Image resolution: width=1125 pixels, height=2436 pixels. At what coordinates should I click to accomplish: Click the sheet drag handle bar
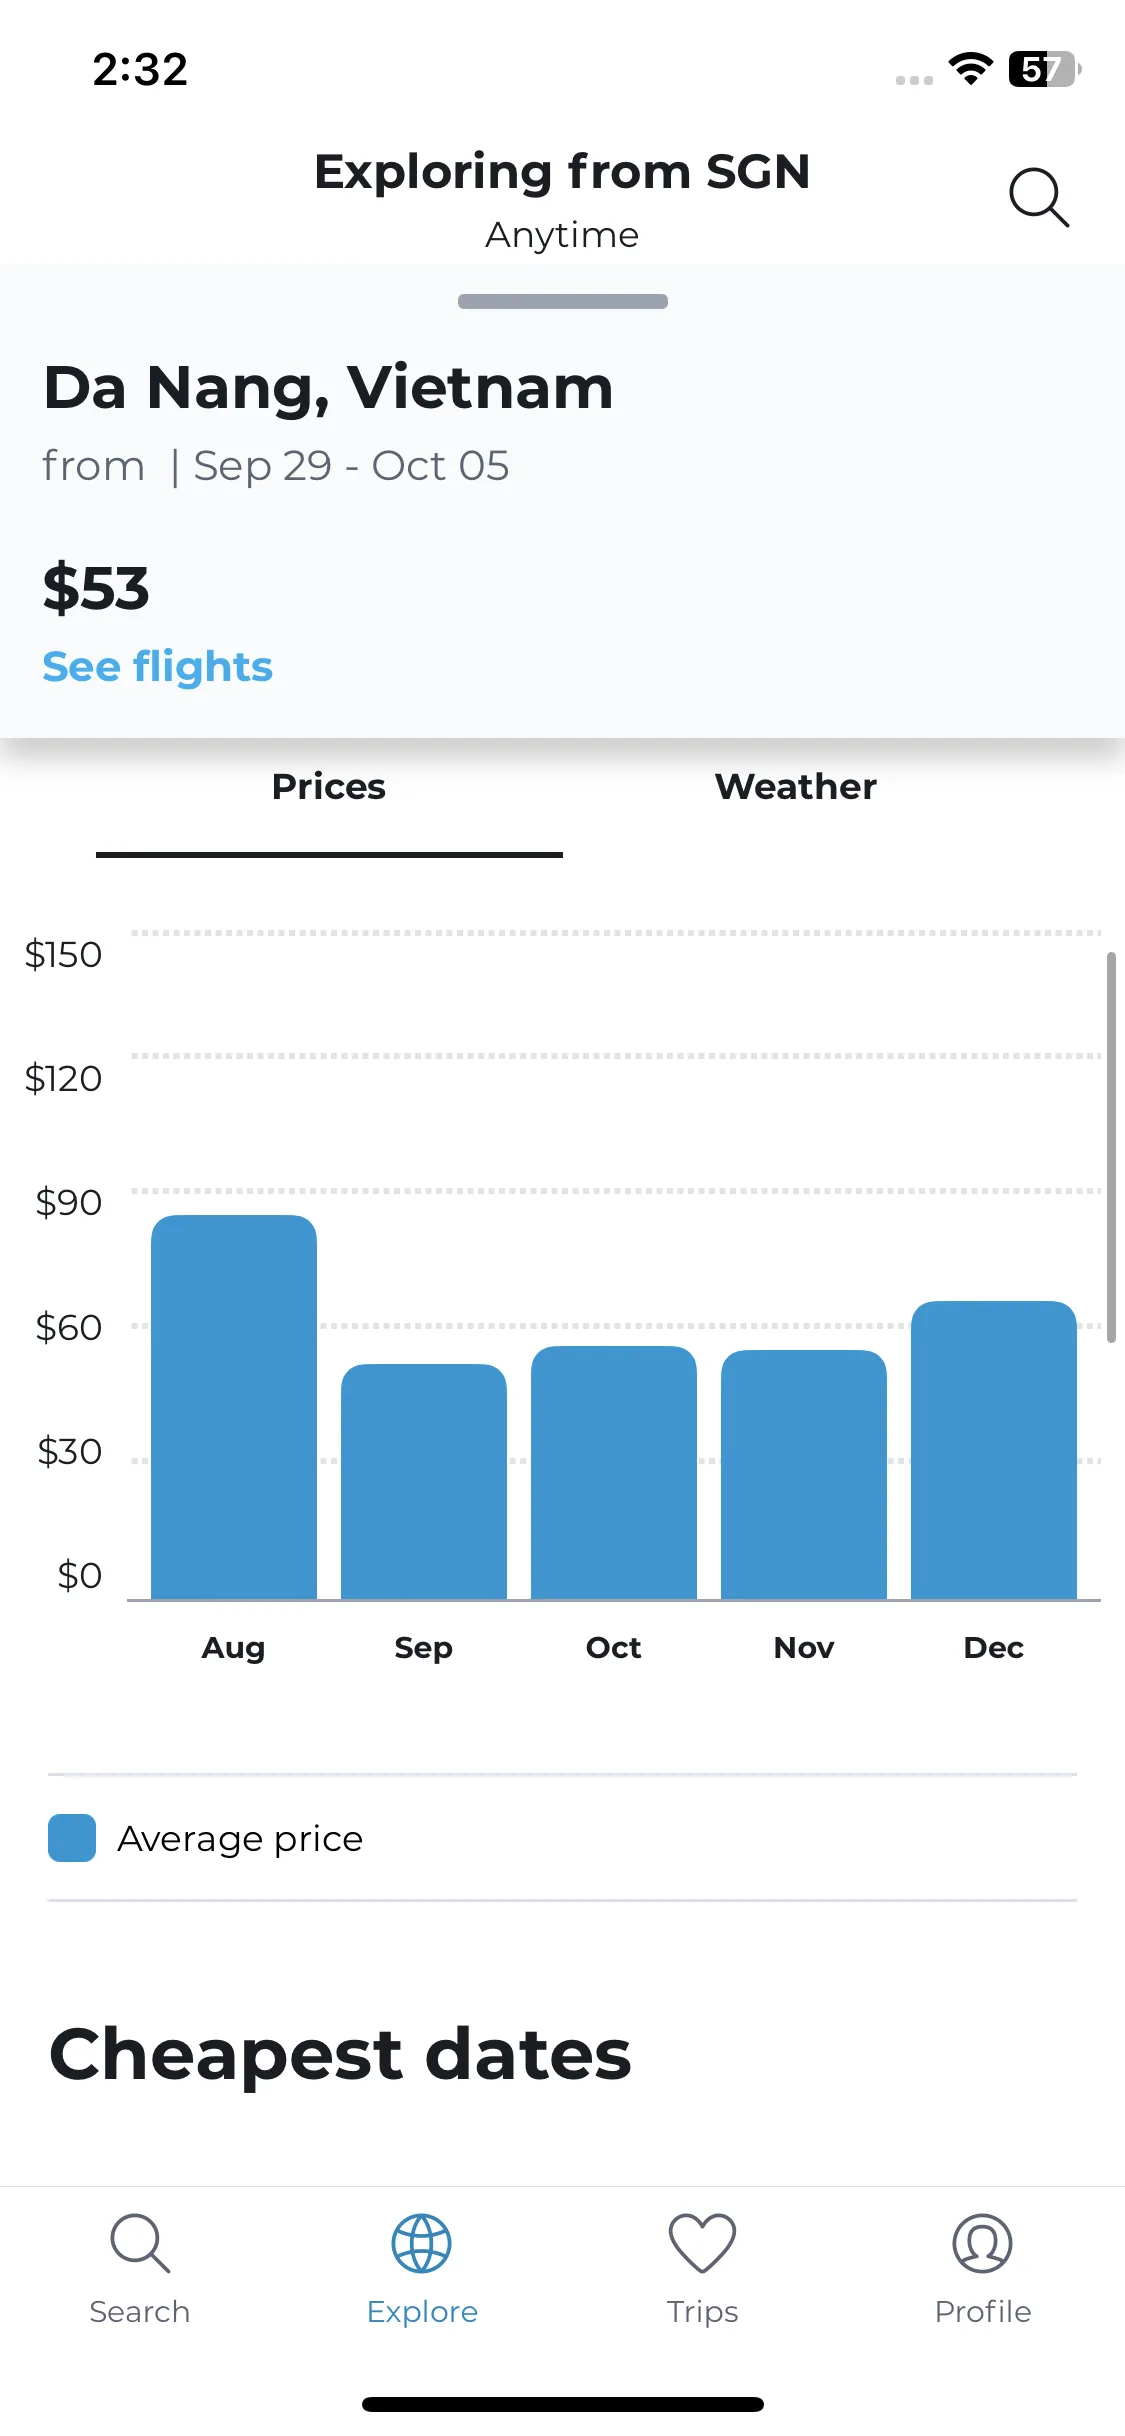click(x=563, y=301)
